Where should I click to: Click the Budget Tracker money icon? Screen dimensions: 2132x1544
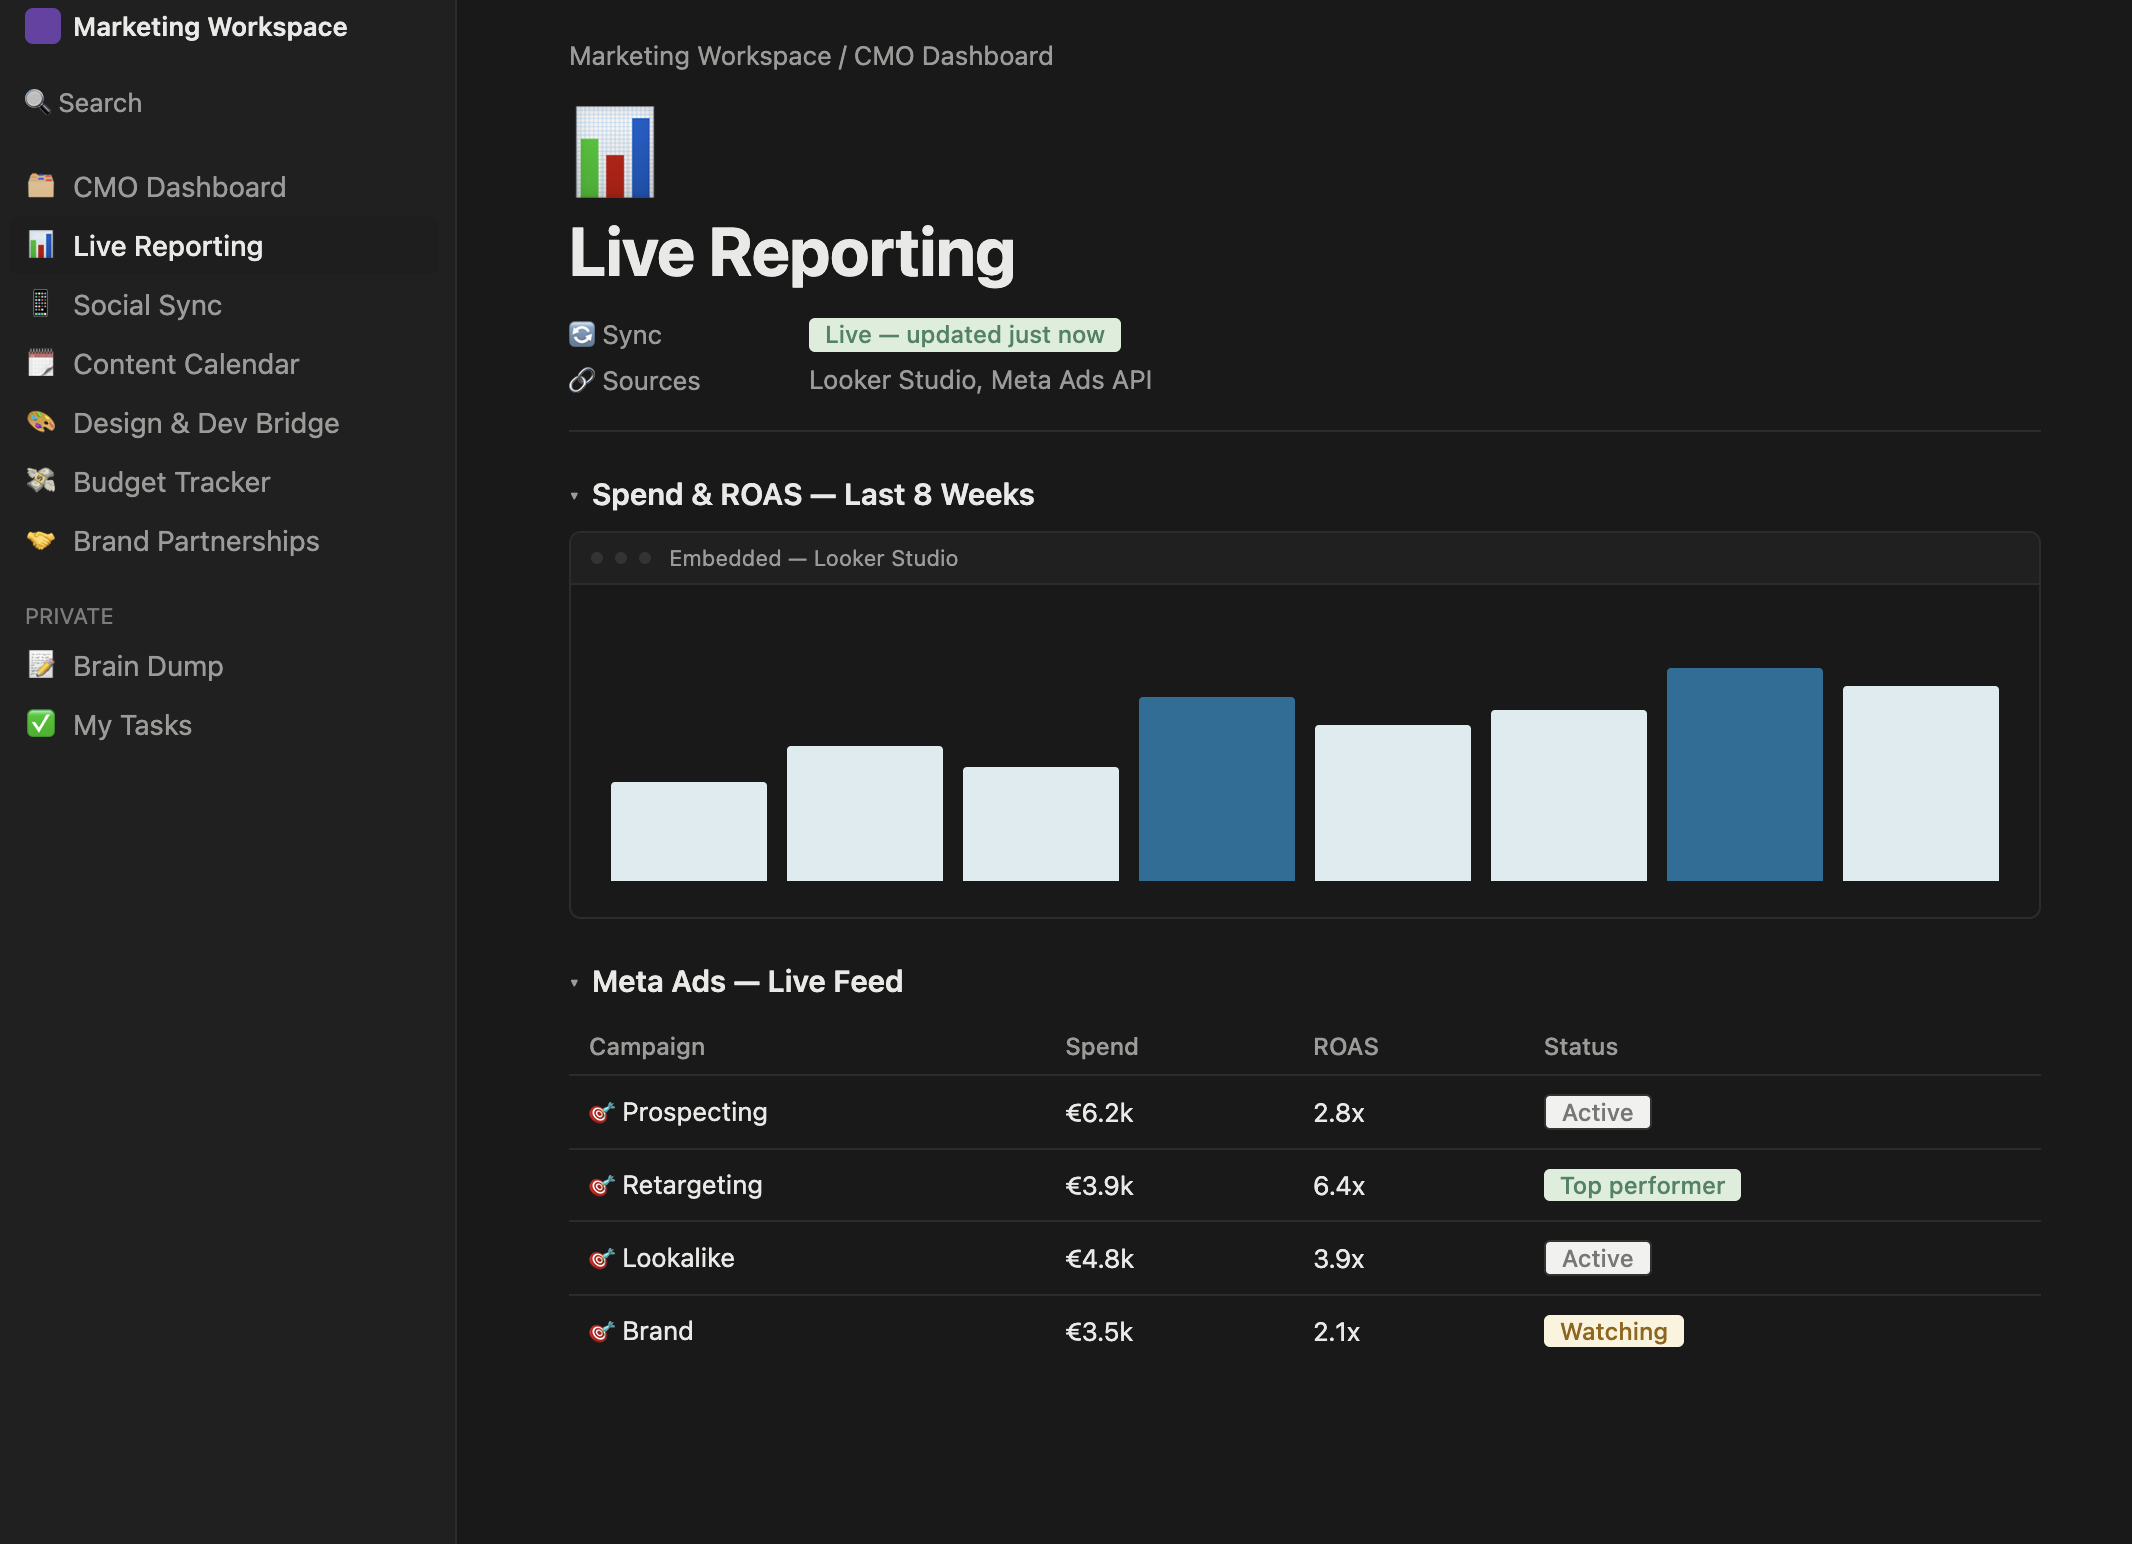(41, 481)
